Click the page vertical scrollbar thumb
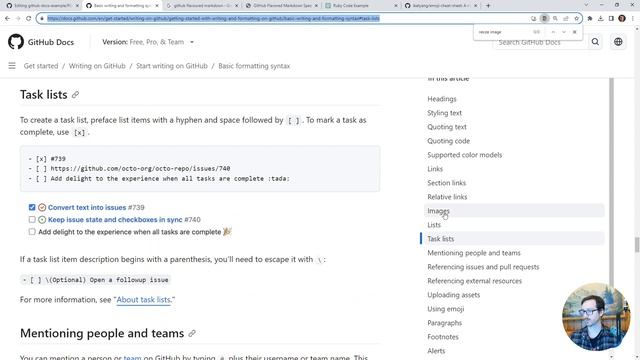This screenshot has width=640, height=360. point(637,245)
